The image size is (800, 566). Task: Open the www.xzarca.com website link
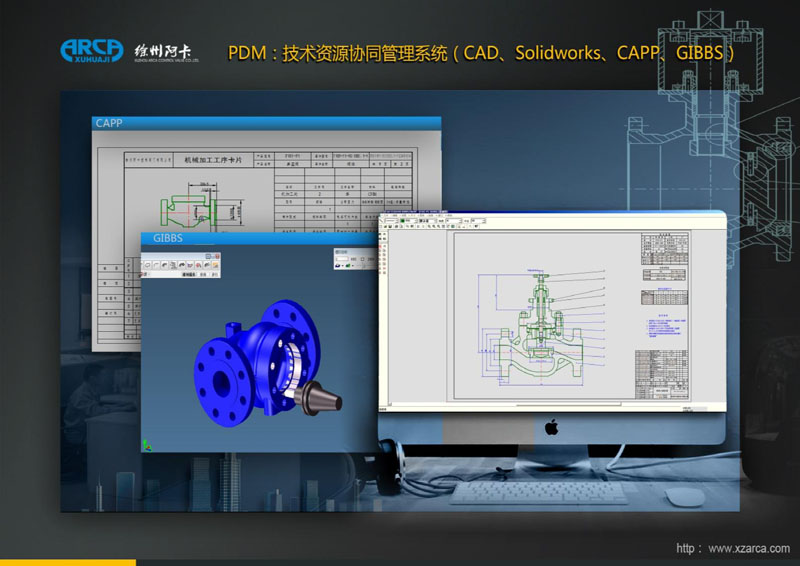[748, 549]
